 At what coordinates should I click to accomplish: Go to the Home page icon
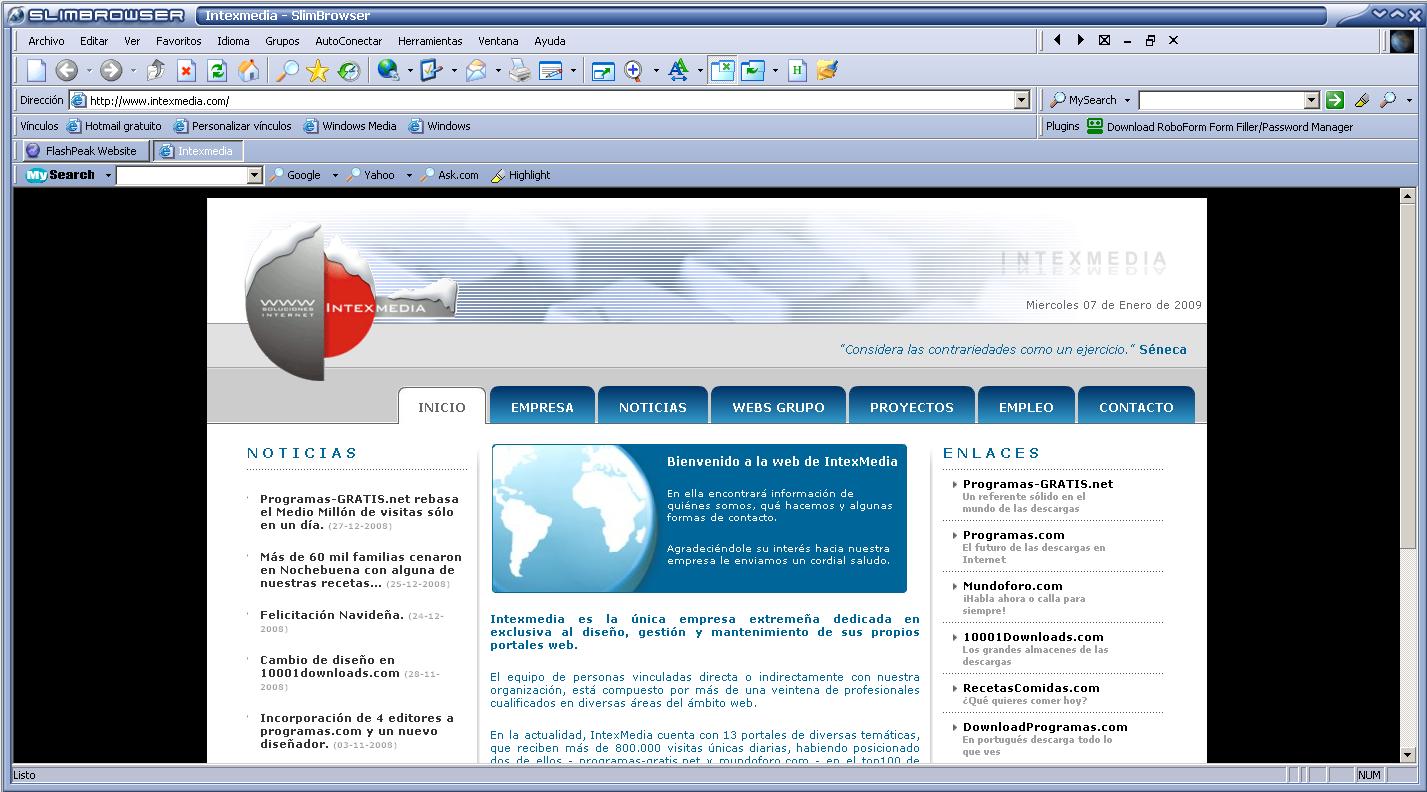point(248,70)
